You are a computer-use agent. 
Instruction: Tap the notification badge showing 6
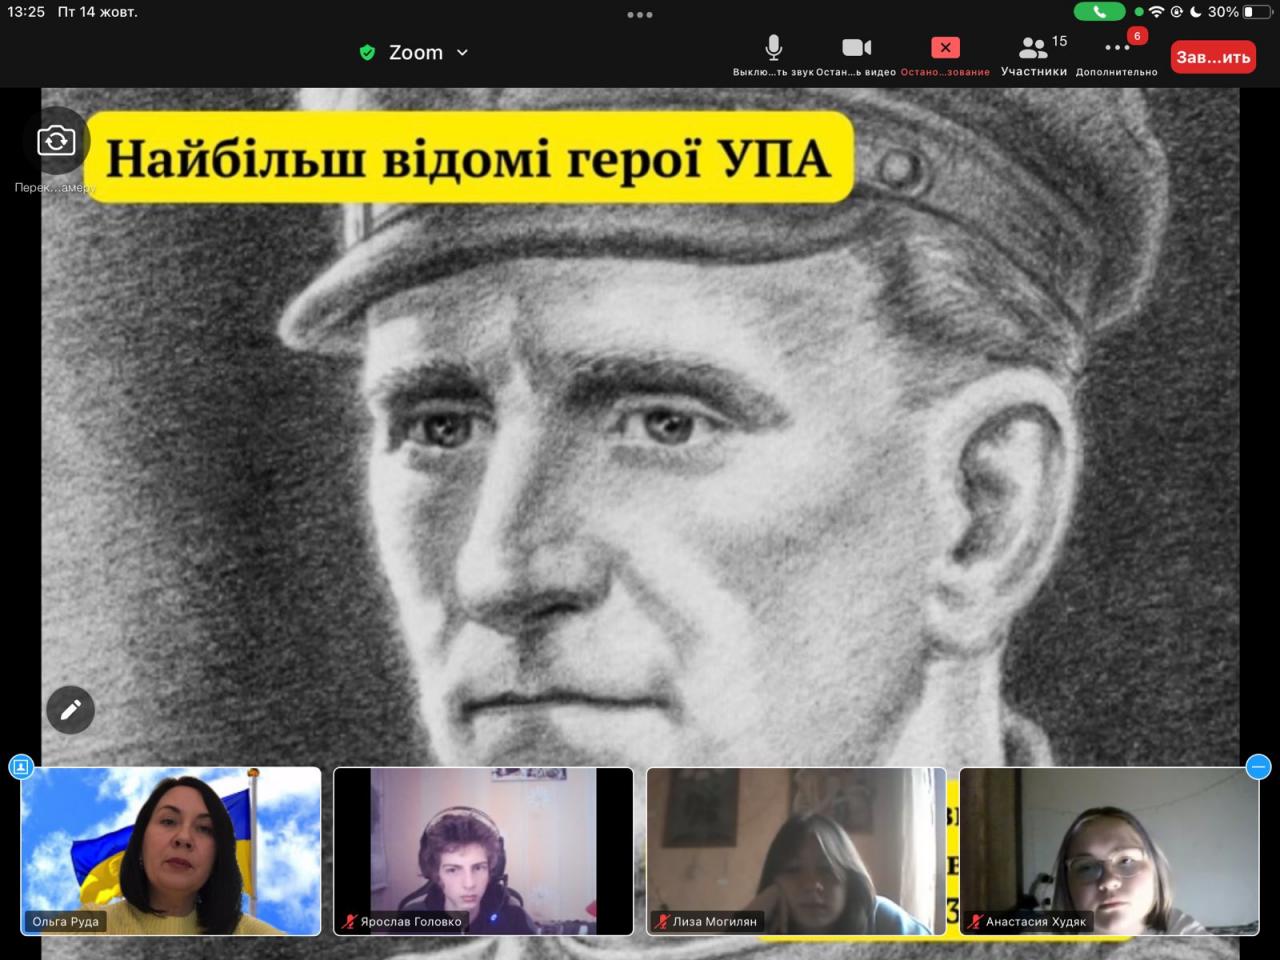click(1136, 36)
